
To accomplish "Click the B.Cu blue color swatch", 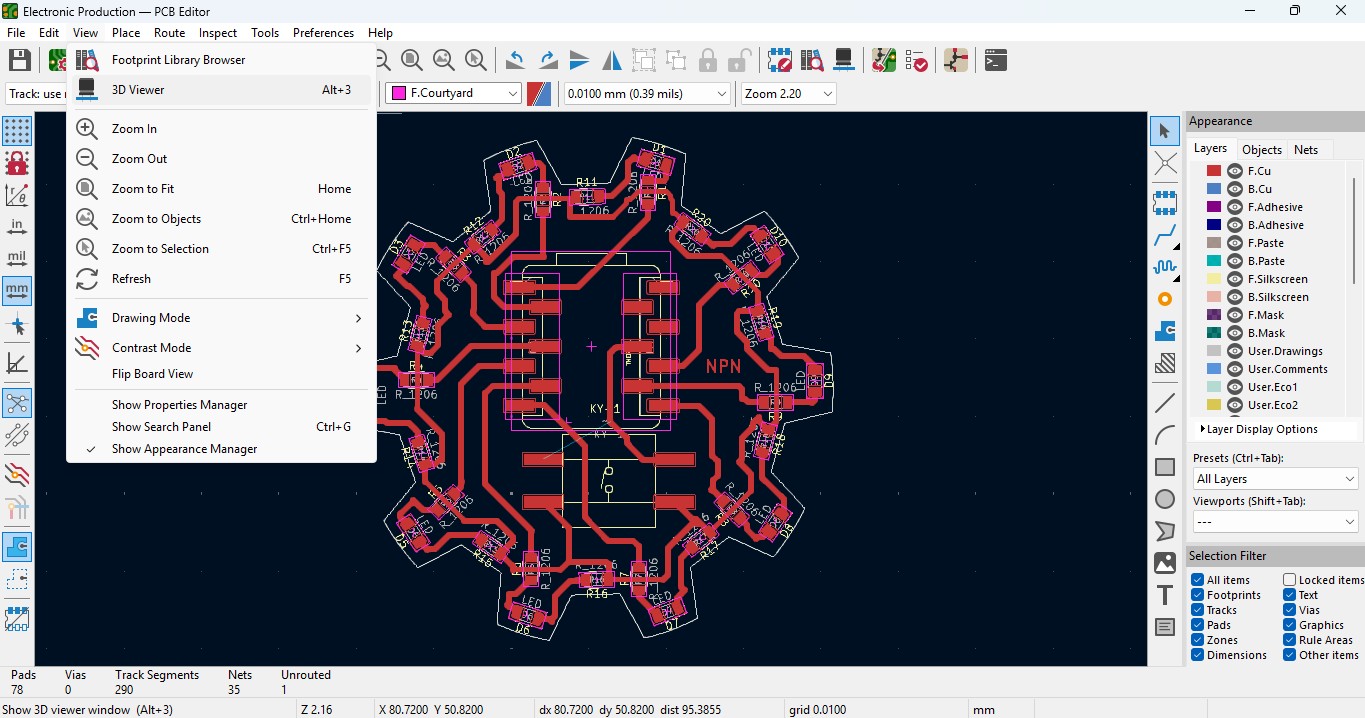I will pos(1214,189).
